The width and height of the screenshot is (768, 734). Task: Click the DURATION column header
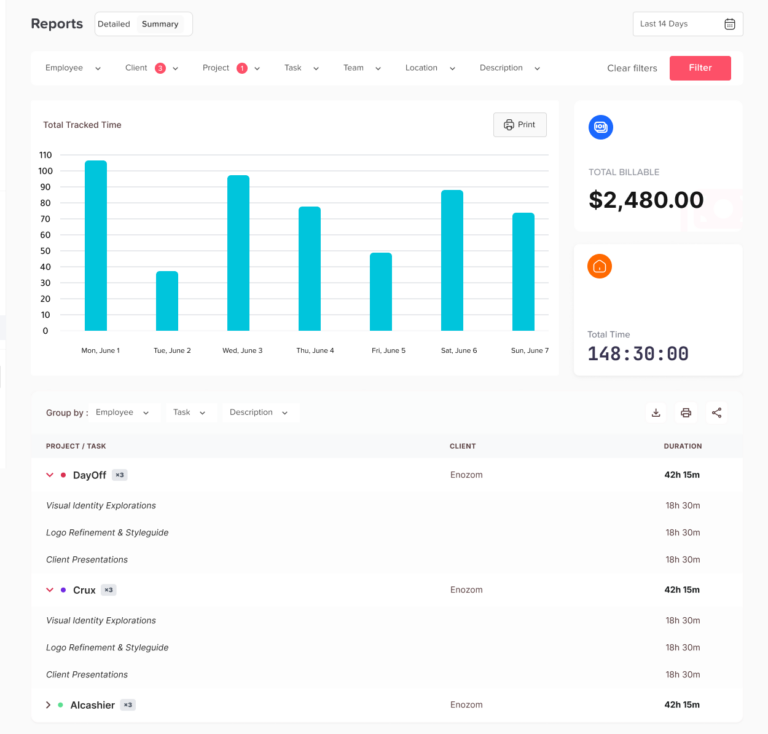(x=682, y=446)
